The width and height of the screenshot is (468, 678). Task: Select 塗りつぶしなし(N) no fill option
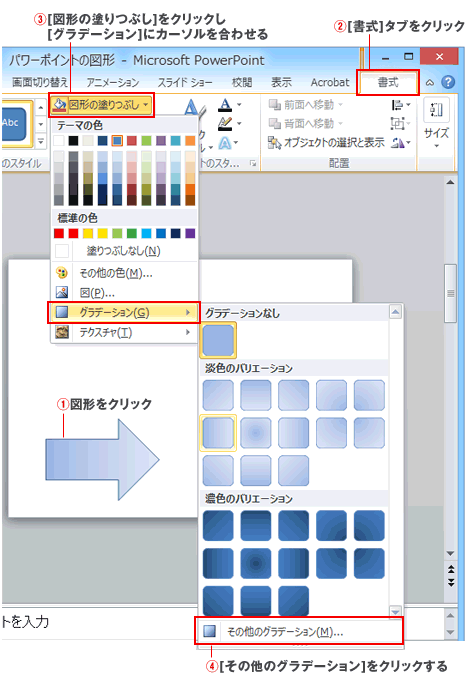click(x=125, y=251)
